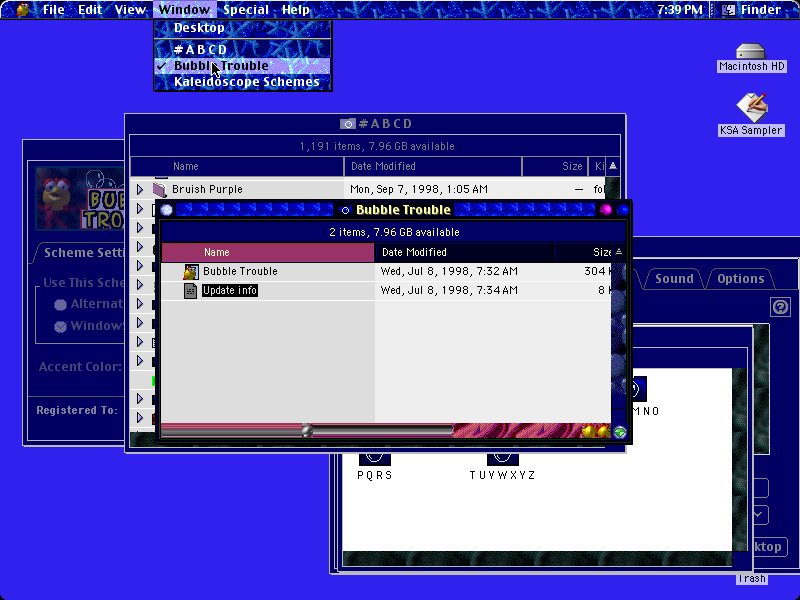Sort by Date Modified in the Bubble Trouble window
This screenshot has width=800, height=600.
coord(464,252)
